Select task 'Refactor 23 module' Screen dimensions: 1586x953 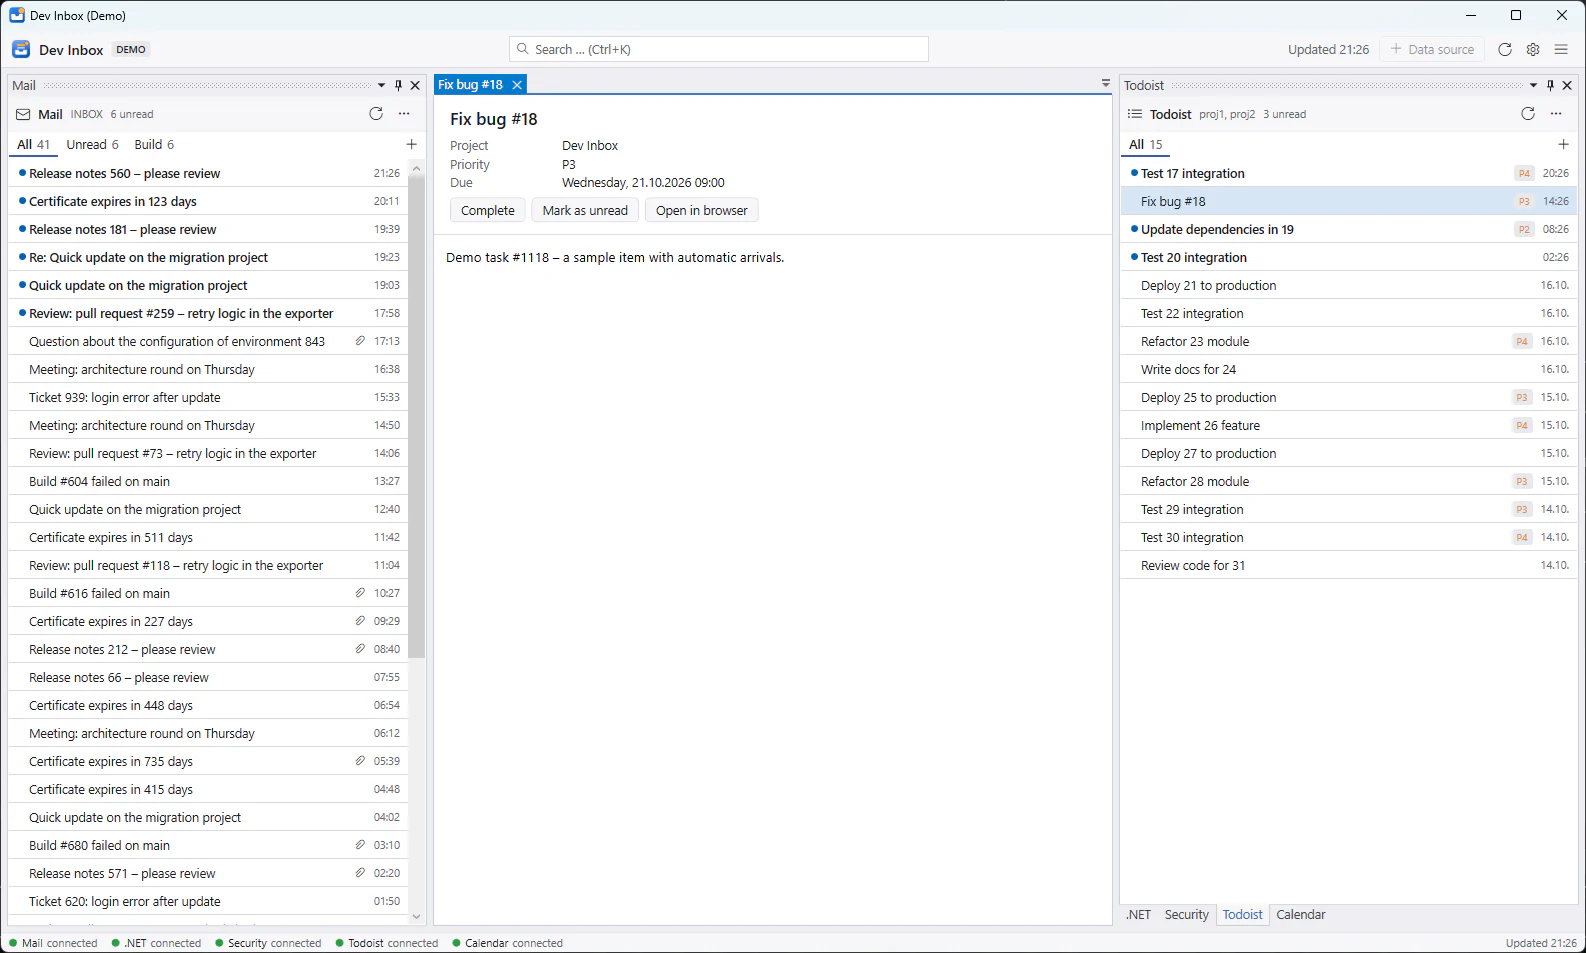coord(1349,341)
